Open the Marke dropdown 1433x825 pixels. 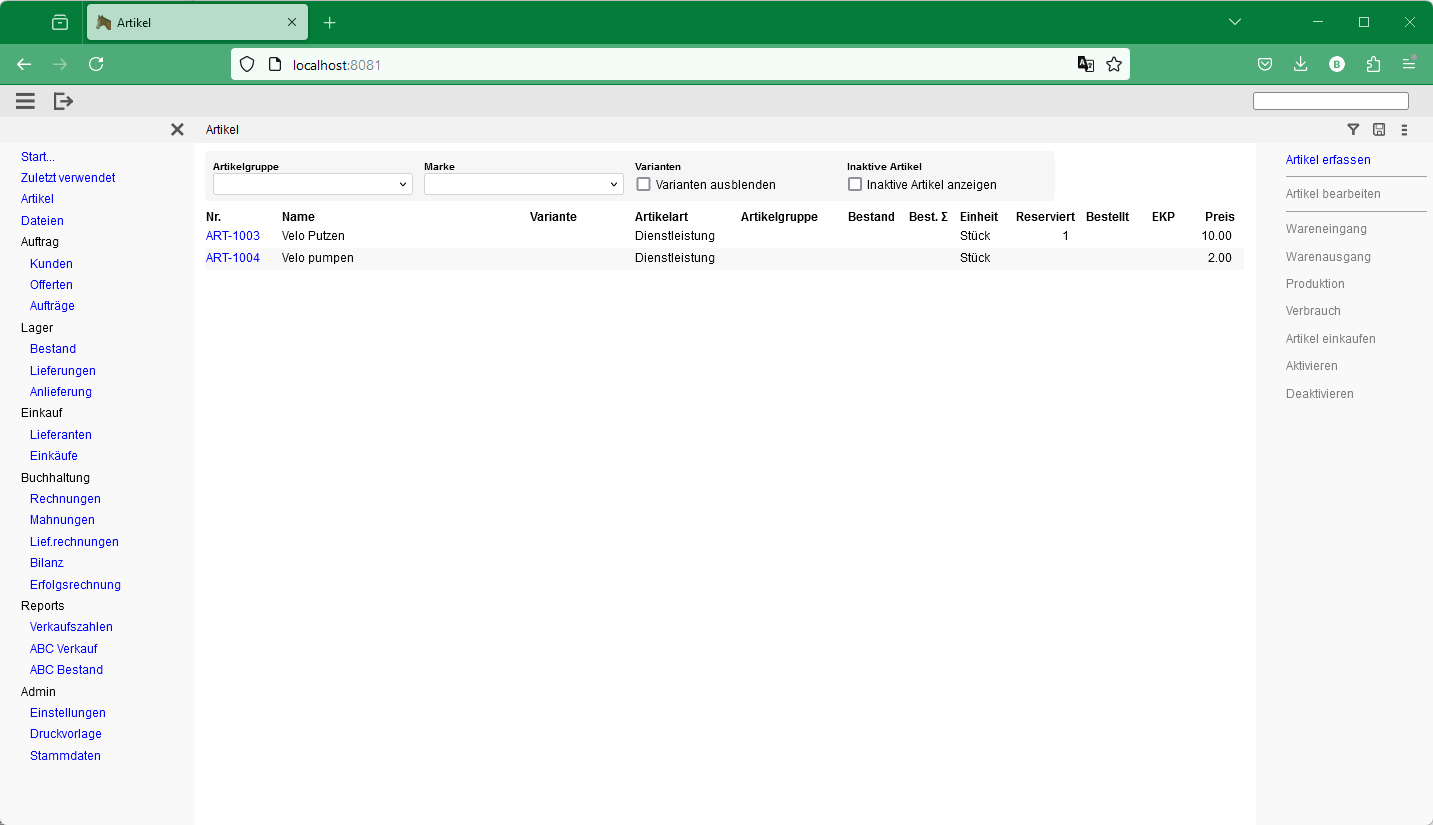523,184
